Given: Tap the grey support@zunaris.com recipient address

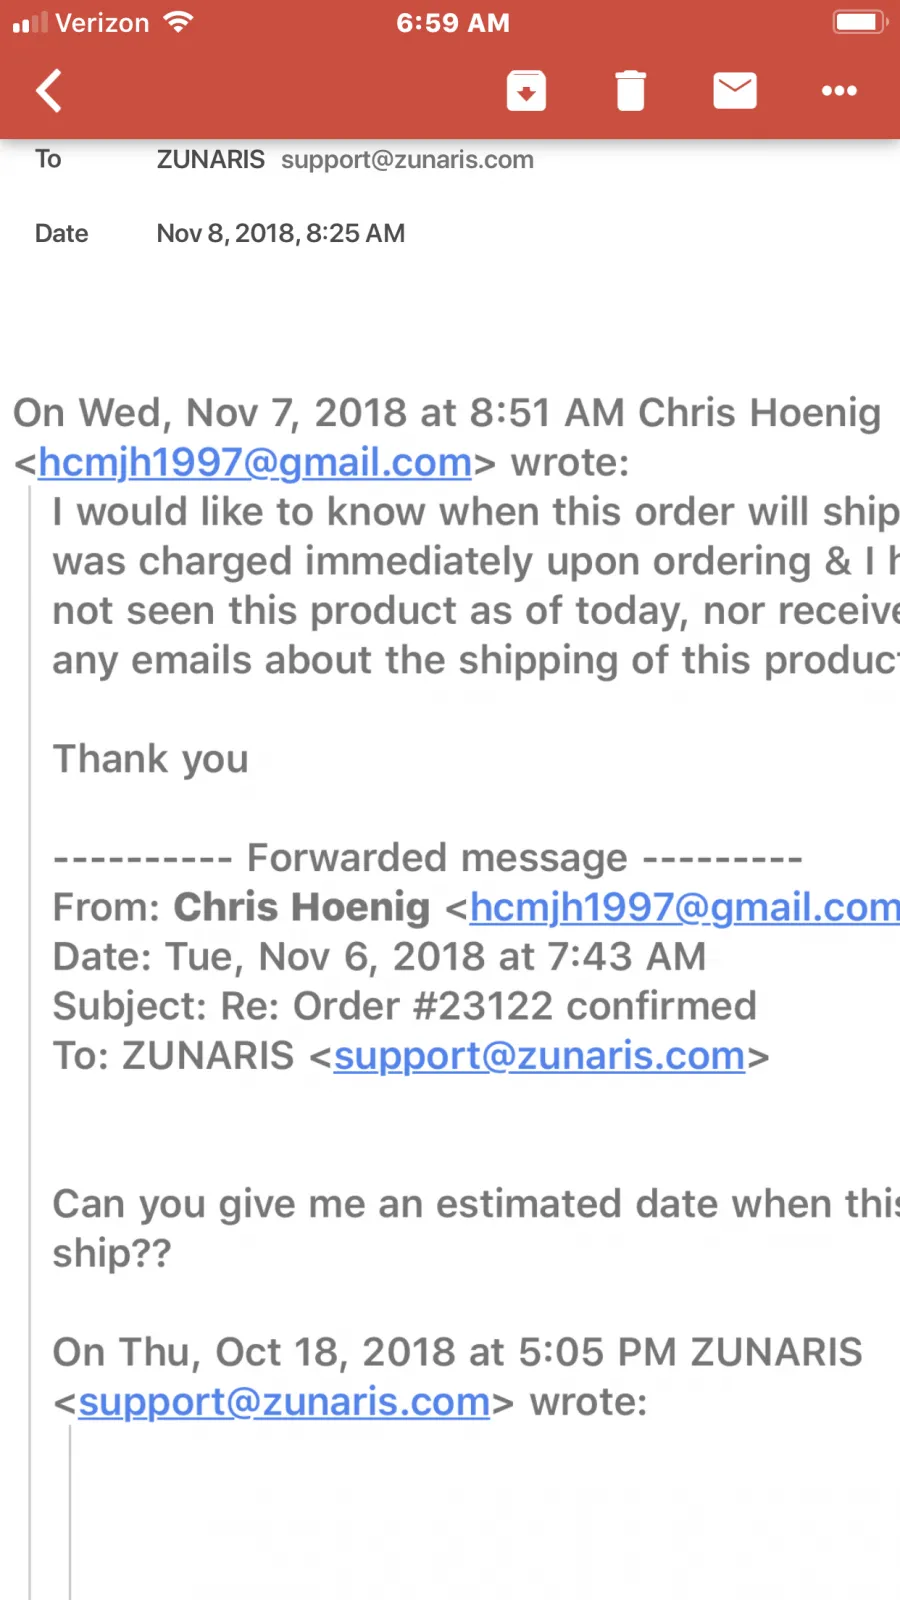Looking at the screenshot, I should (x=407, y=160).
